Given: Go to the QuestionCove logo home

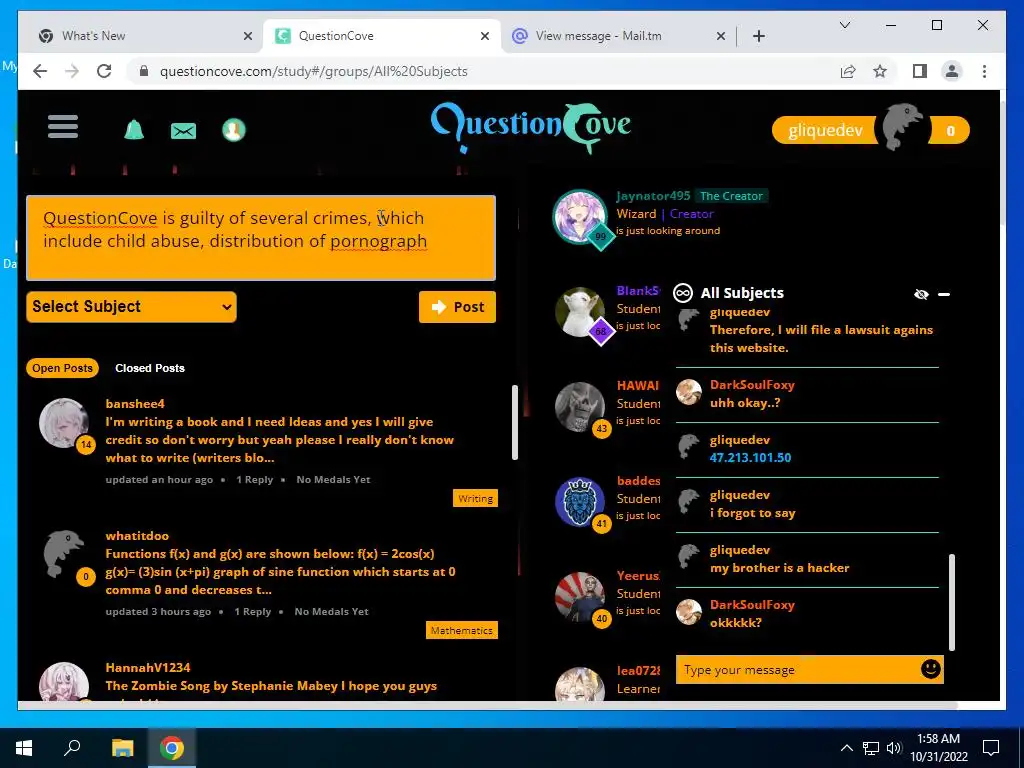Looking at the screenshot, I should (x=530, y=127).
